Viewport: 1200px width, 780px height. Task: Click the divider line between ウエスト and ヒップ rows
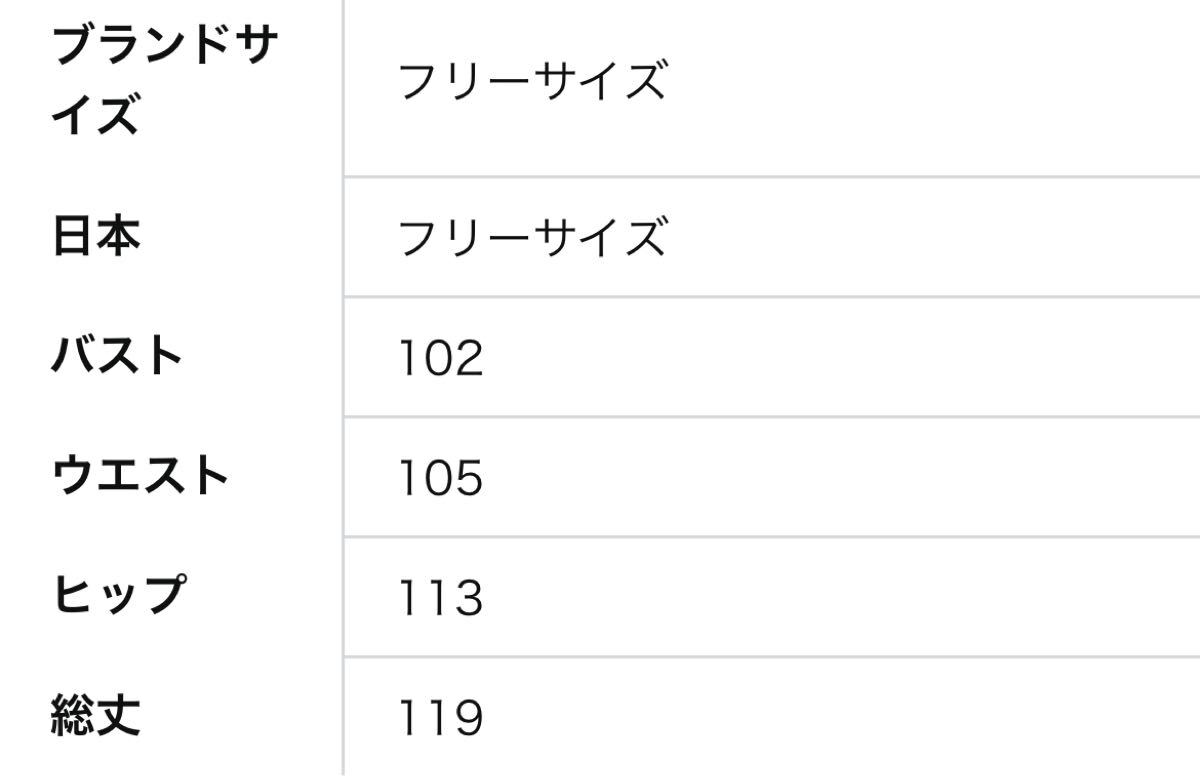[771, 537]
